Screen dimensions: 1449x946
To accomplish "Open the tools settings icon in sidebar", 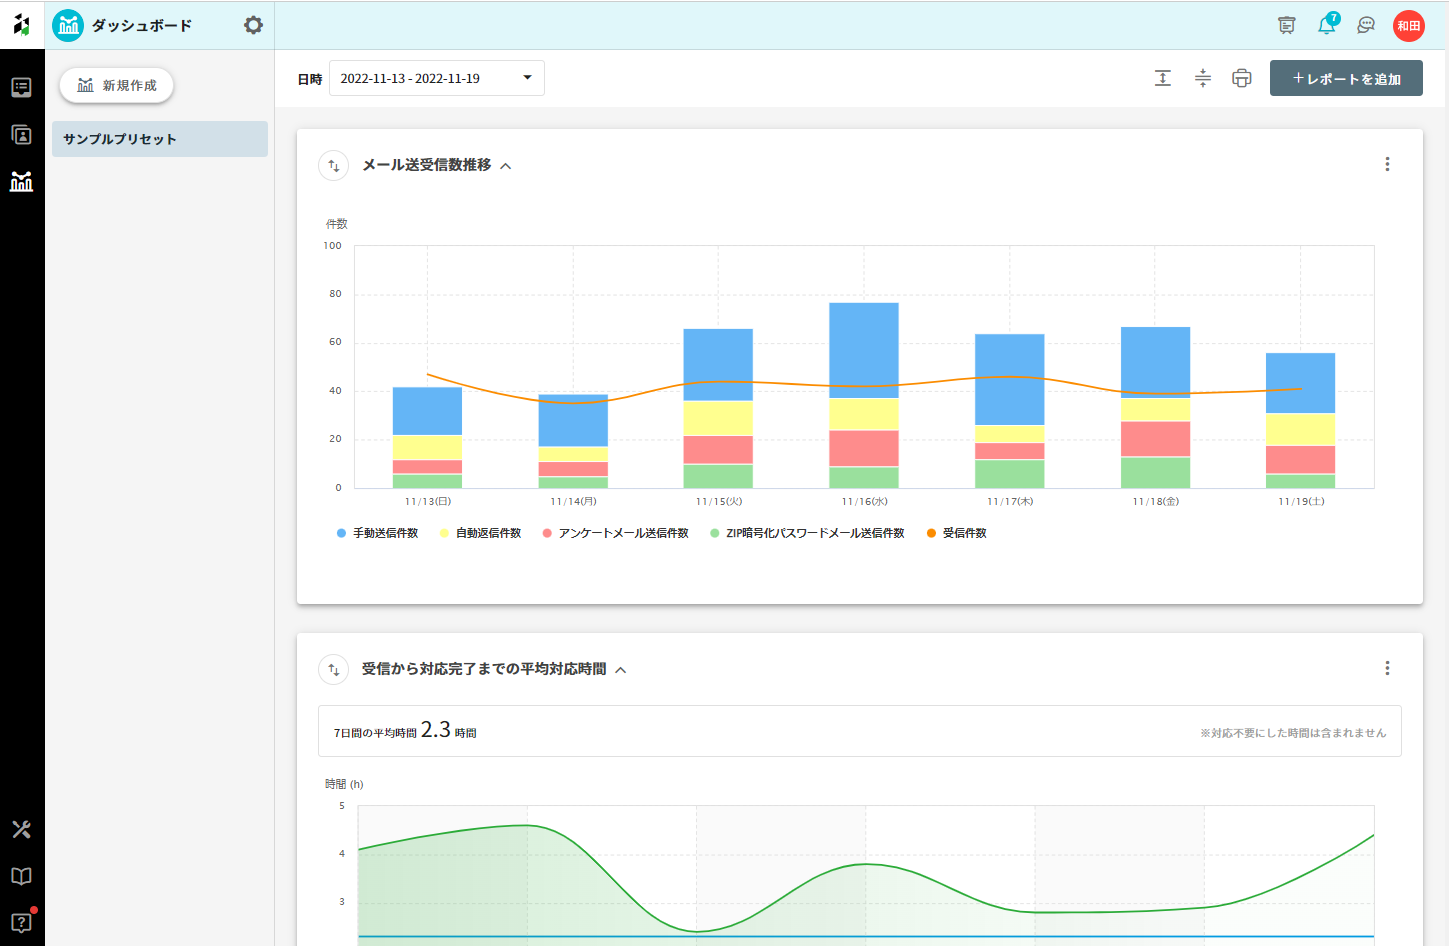I will point(21,829).
